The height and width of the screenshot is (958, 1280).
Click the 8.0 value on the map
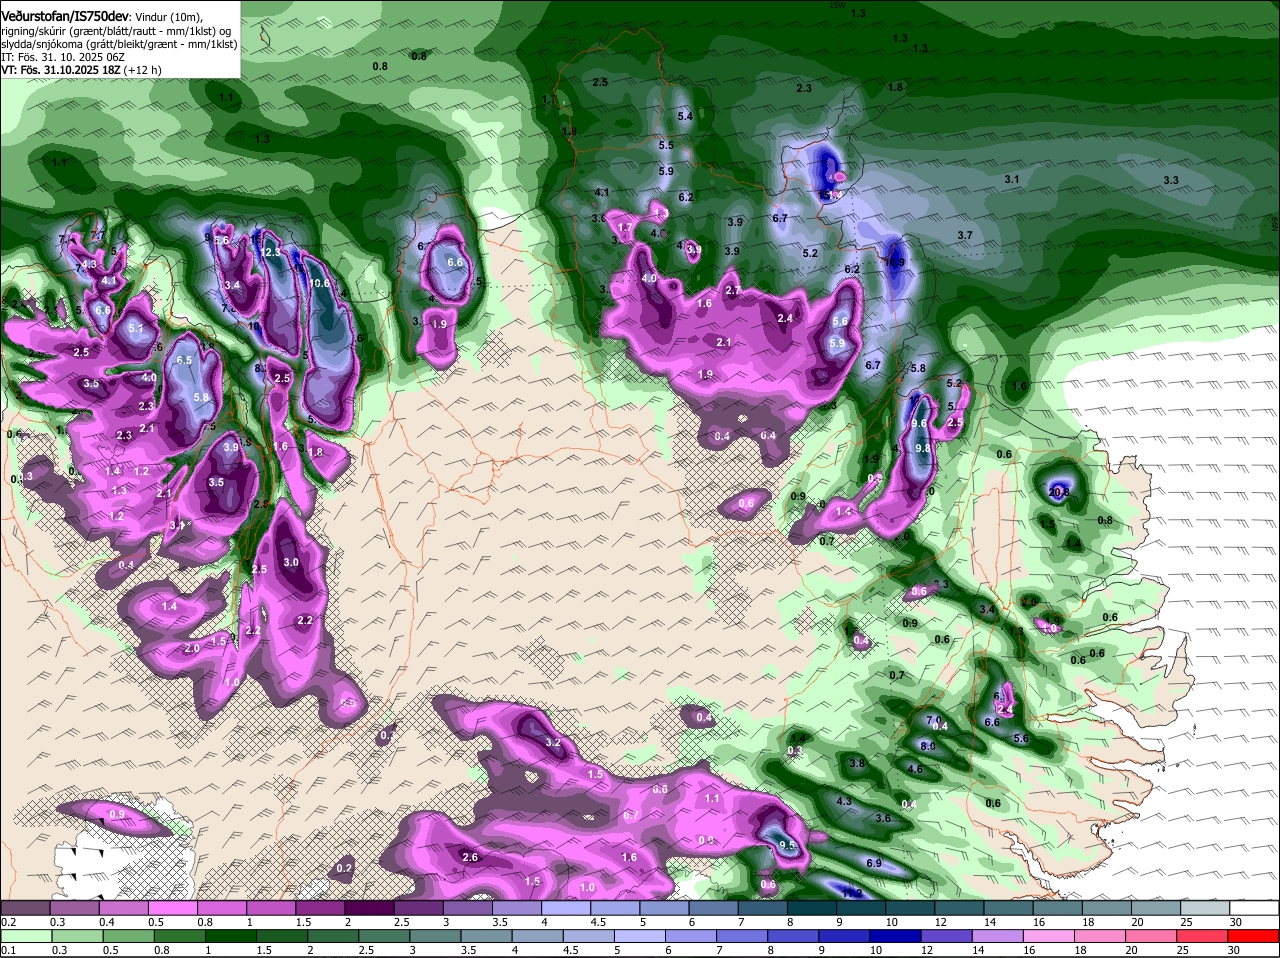coord(927,746)
